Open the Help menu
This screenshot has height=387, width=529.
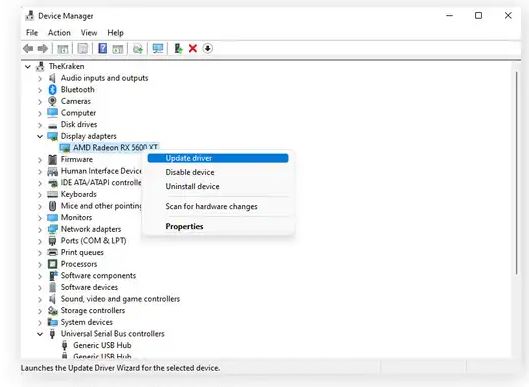(x=115, y=33)
